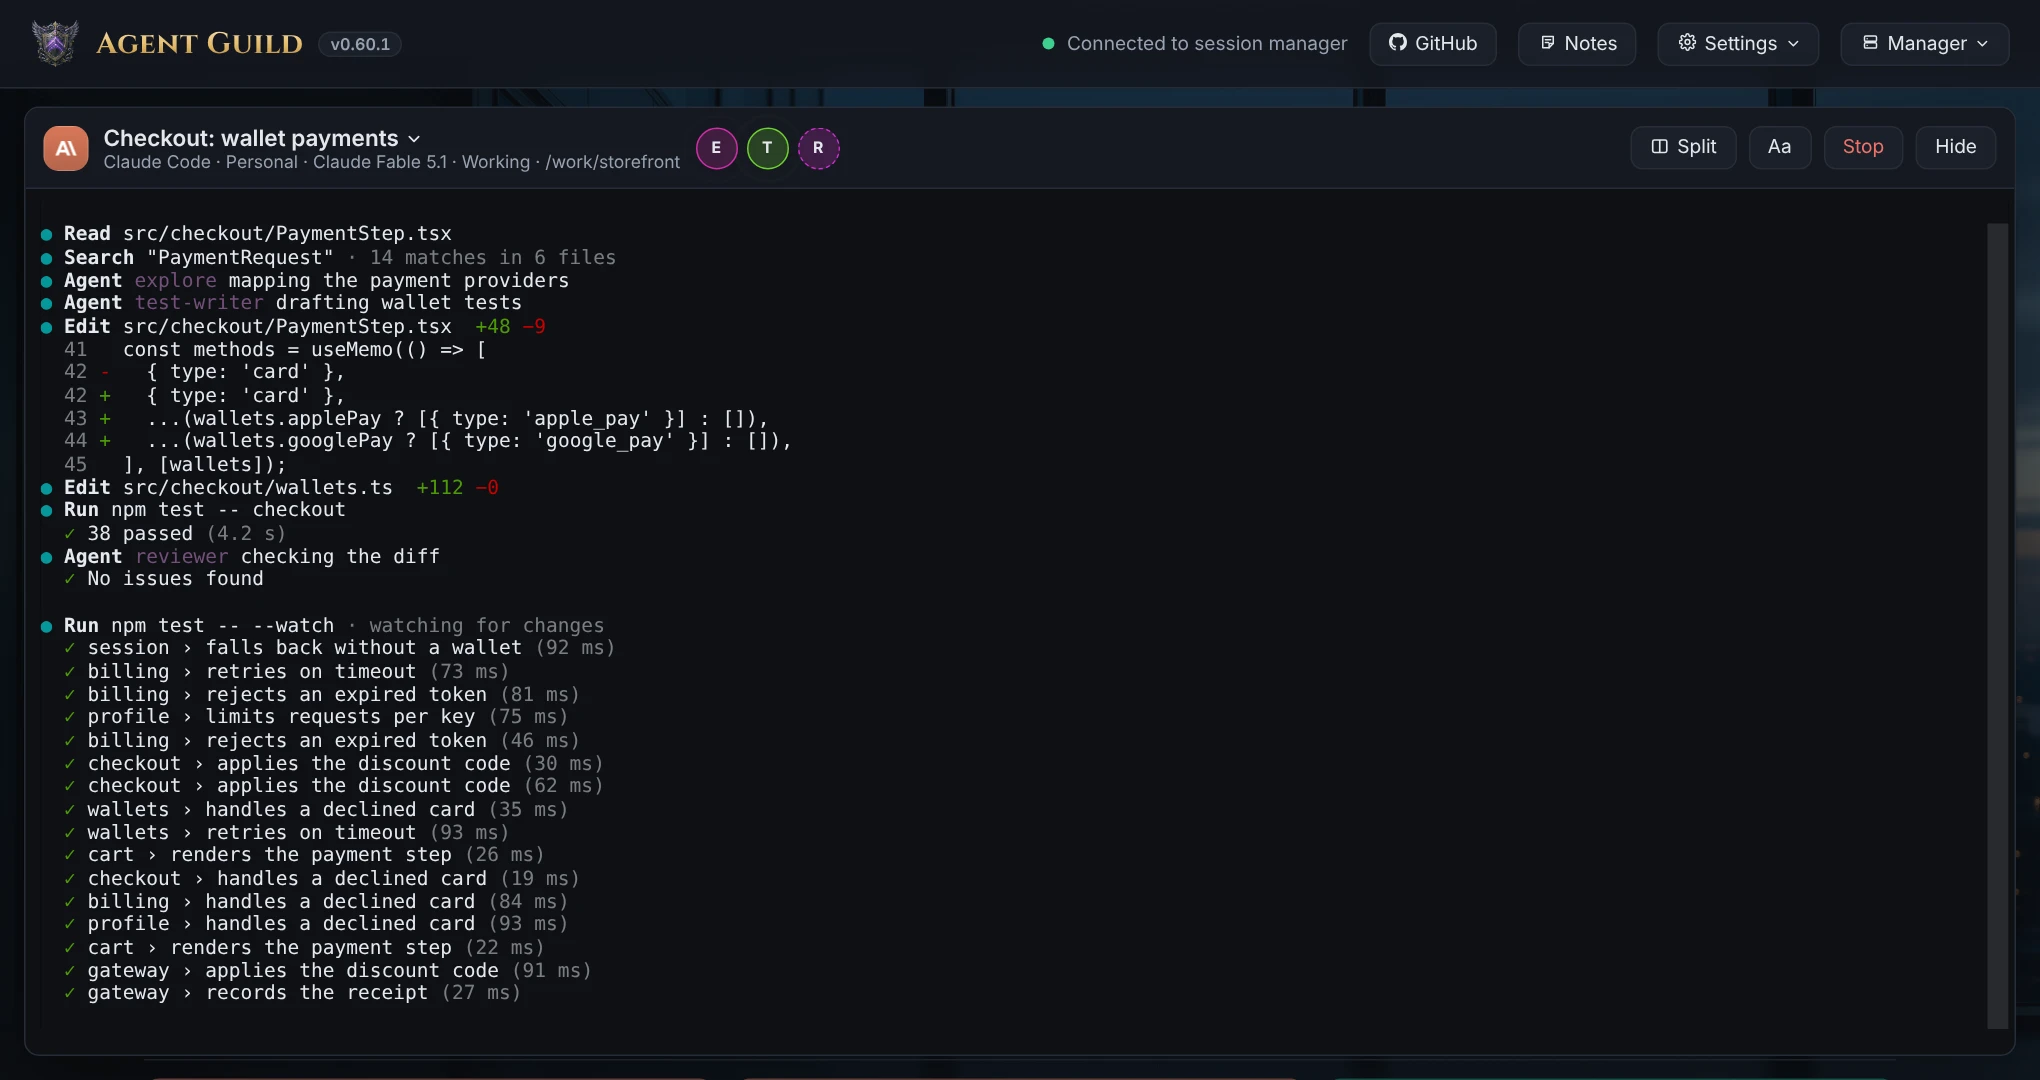Click the terminal output scrollbar
Screen dimensions: 2040x1080
coord(1997,625)
